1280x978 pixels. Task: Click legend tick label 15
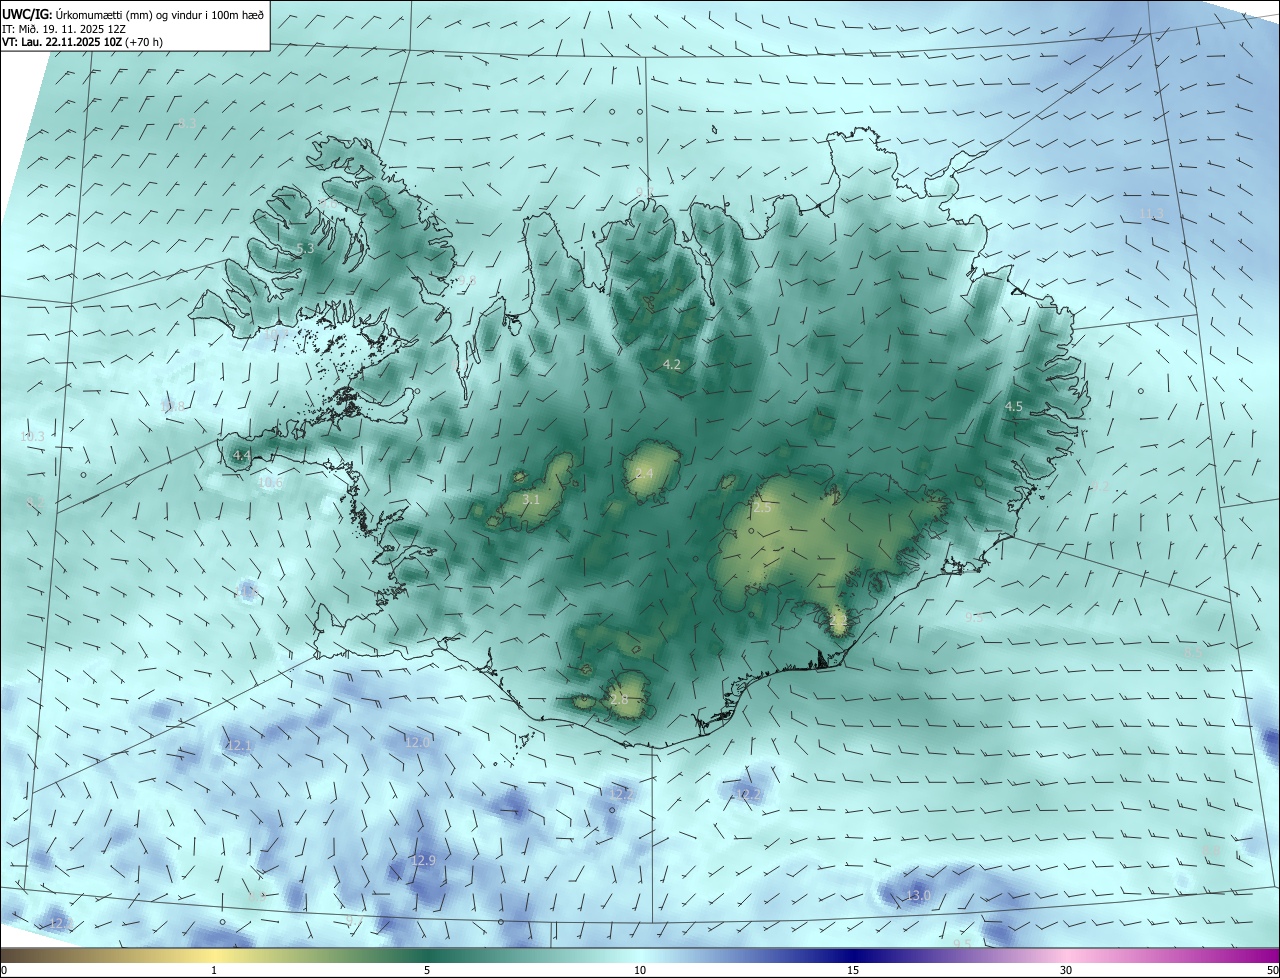tap(853, 970)
